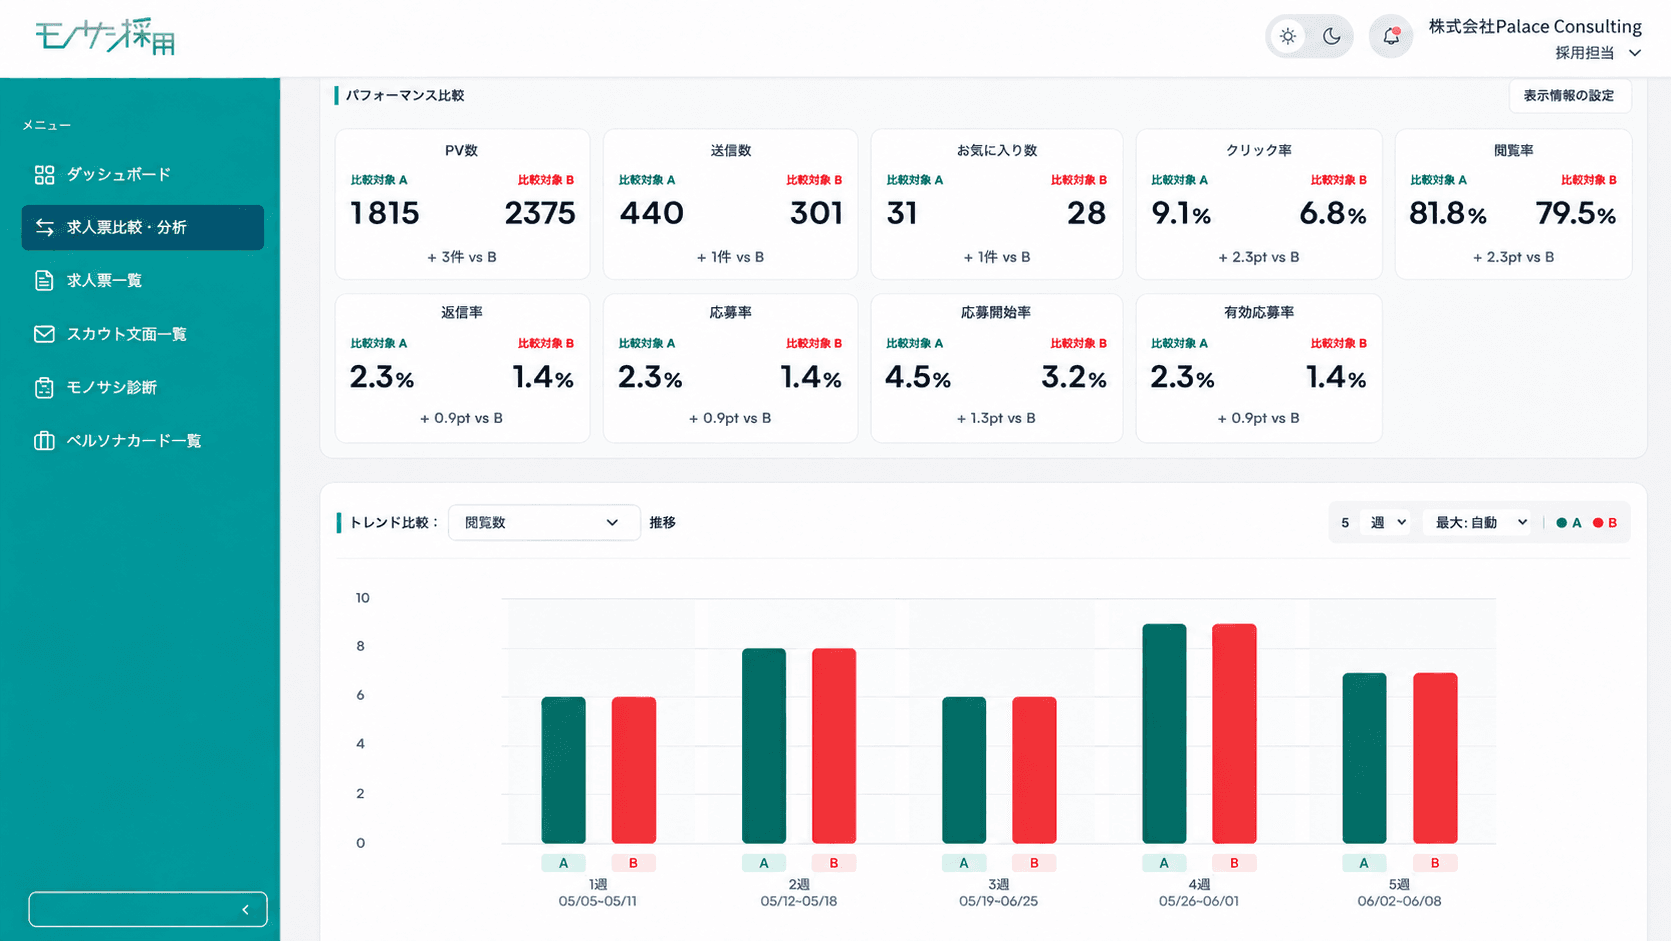1671x941 pixels.
Task: Toggle the green A series legend
Action: [x=1569, y=523]
